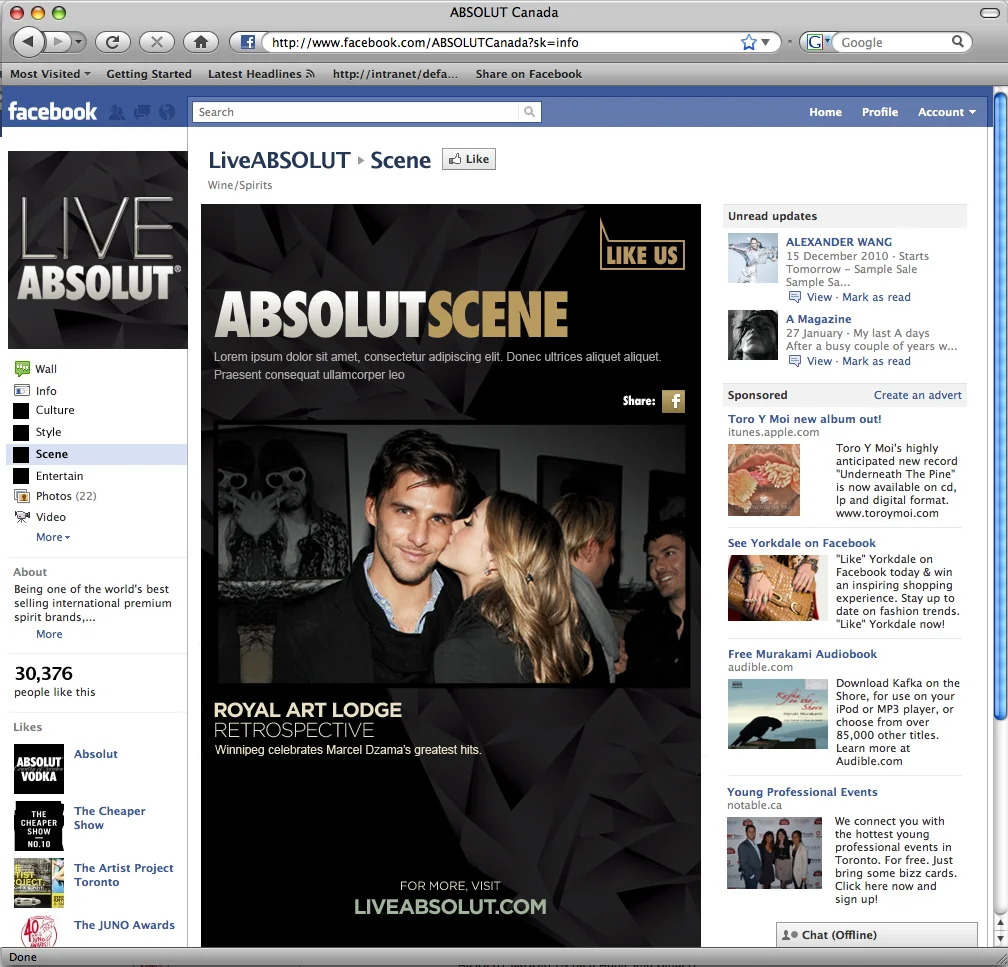1008x967 pixels.
Task: Open the Wall tab in sidebar
Action: pyautogui.click(x=46, y=369)
